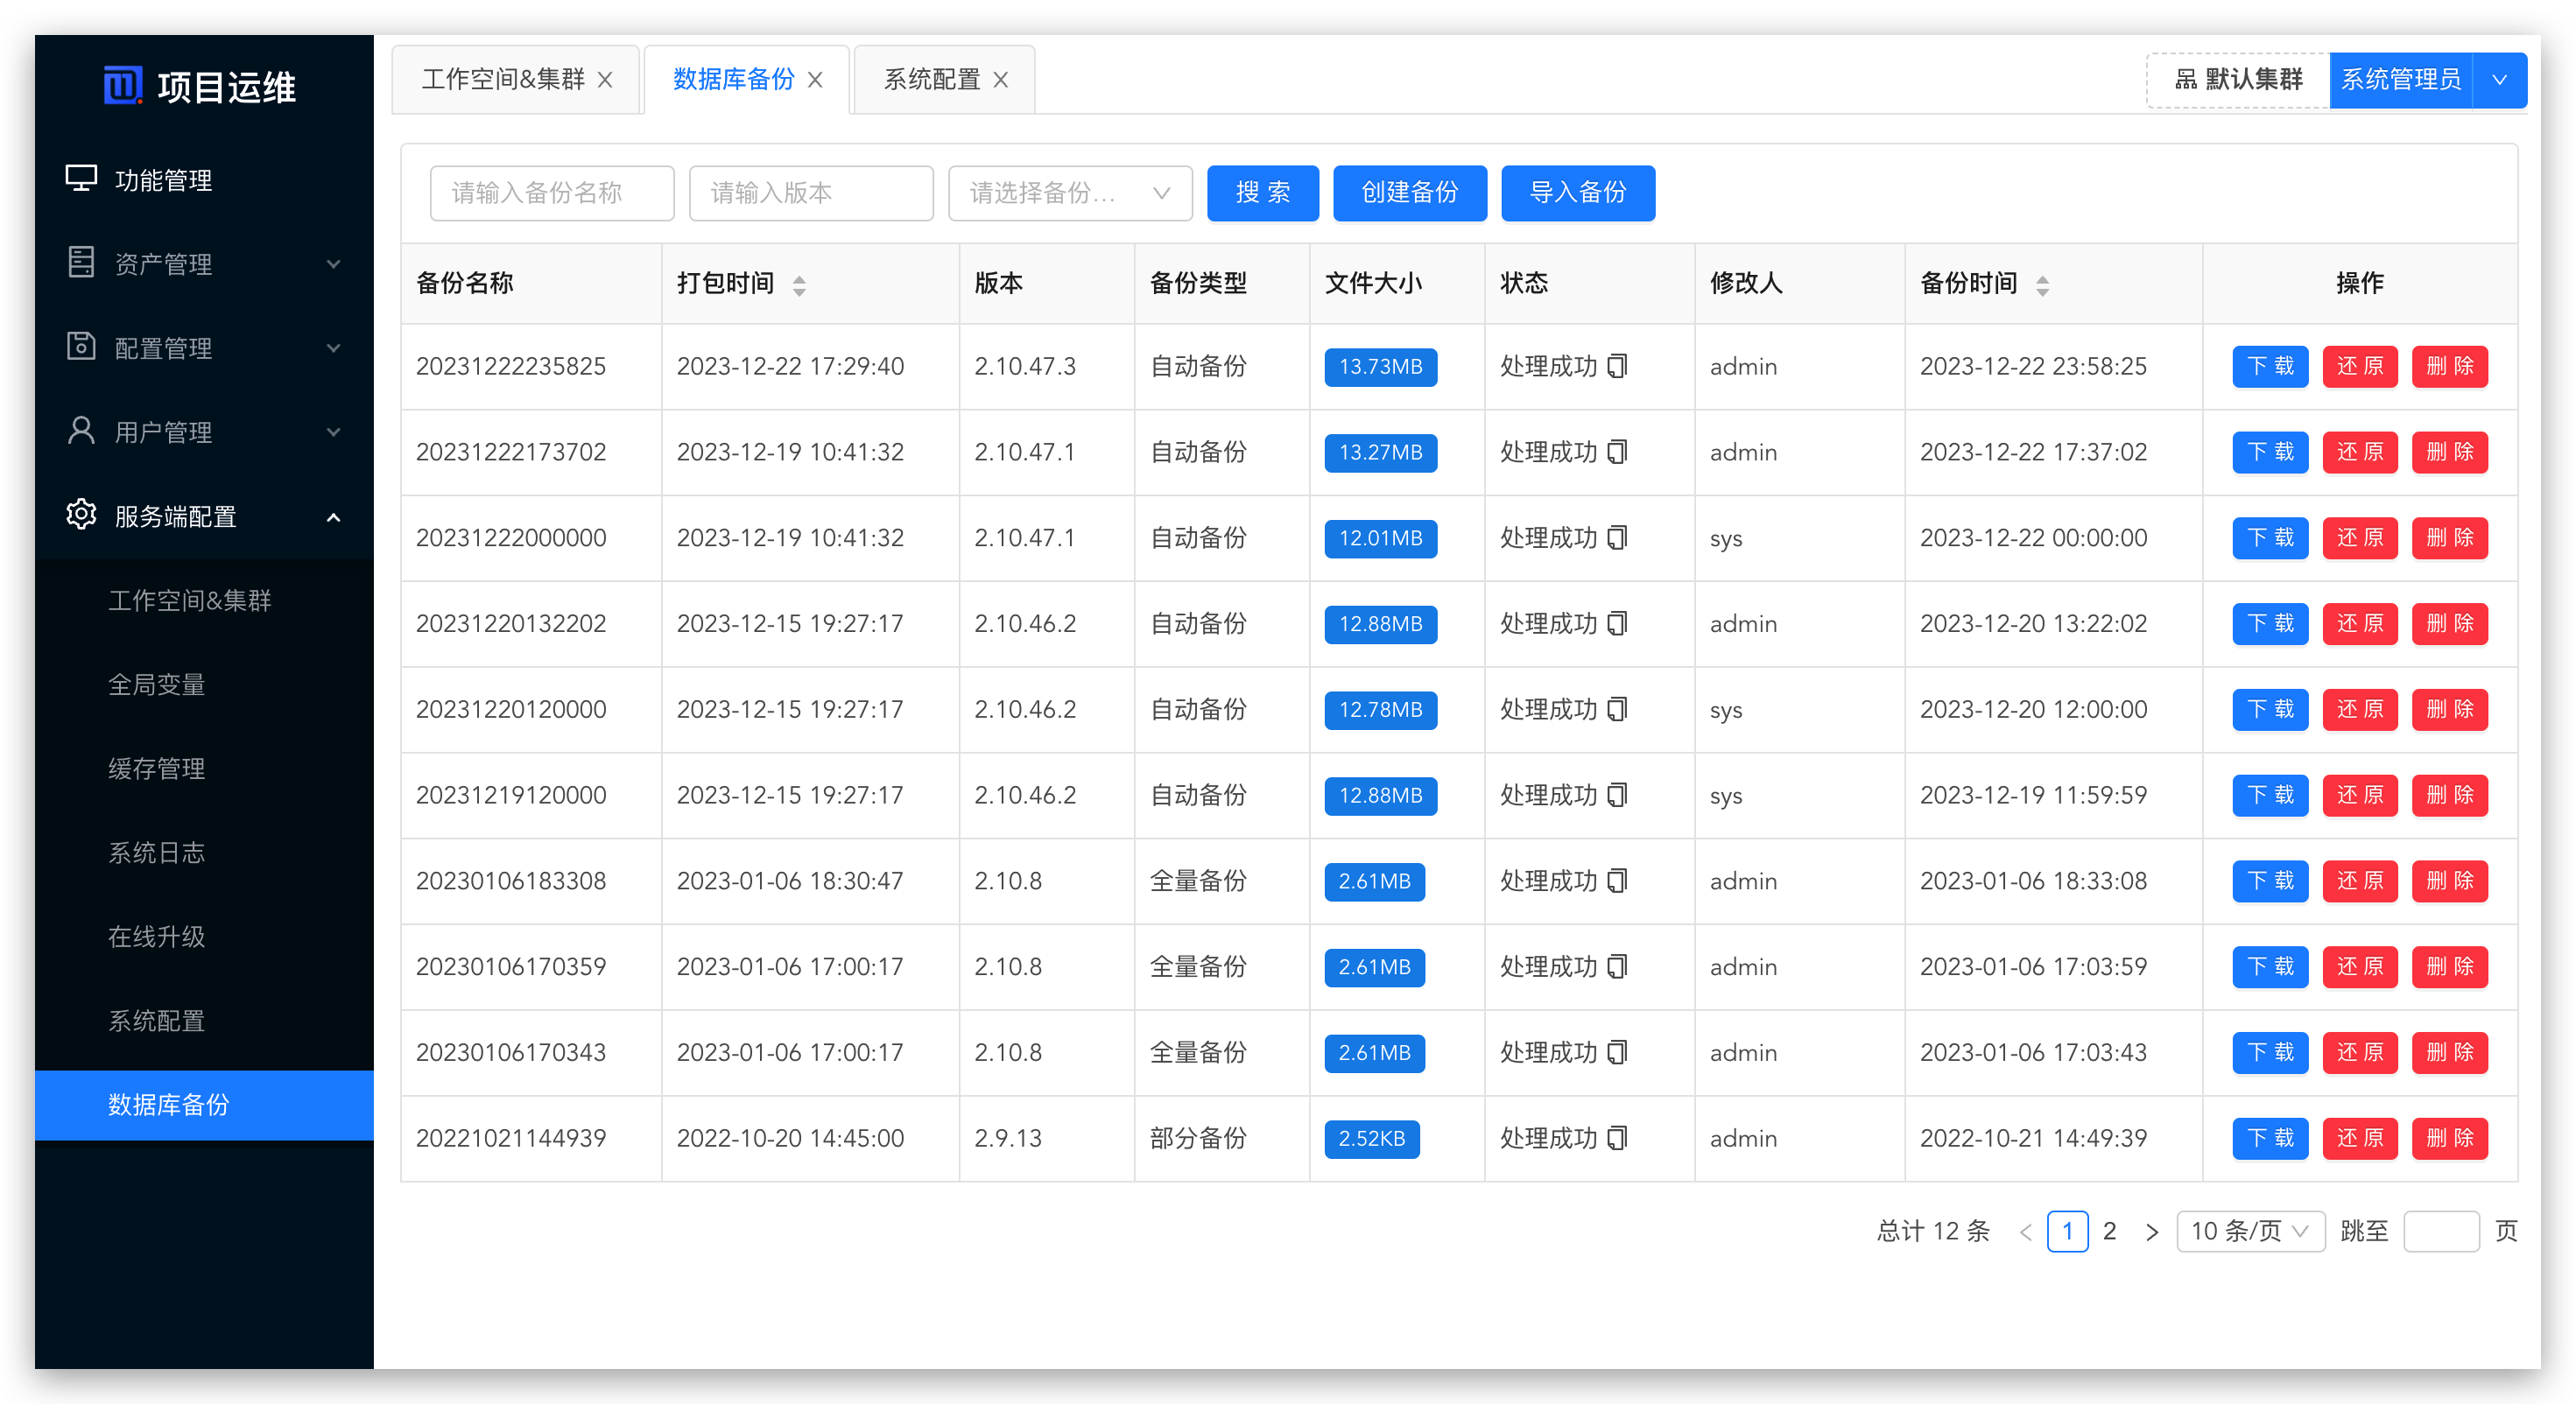The image size is (2576, 1404).
Task: Click the 项目运维 logo icon
Action: [123, 86]
